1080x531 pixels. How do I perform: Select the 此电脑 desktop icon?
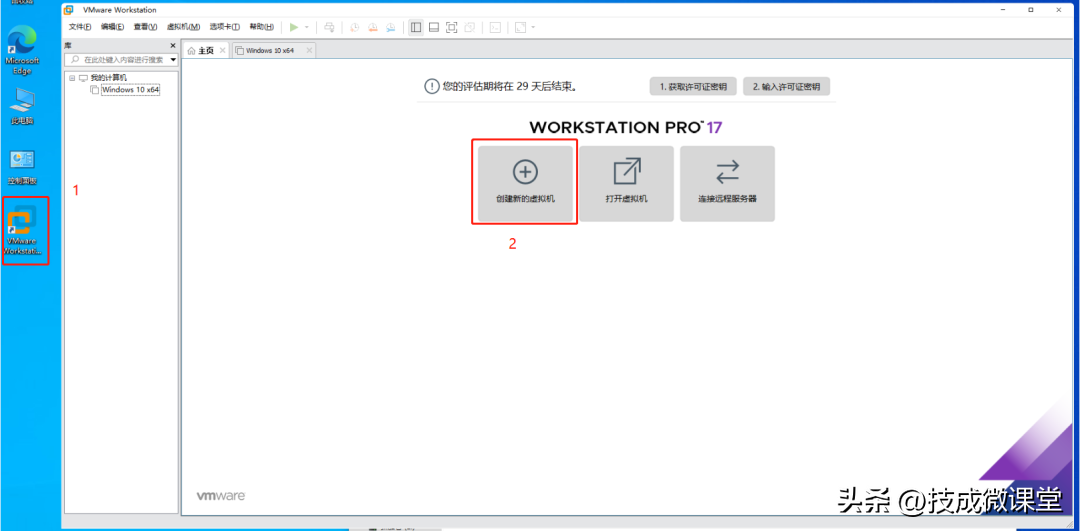(x=22, y=107)
